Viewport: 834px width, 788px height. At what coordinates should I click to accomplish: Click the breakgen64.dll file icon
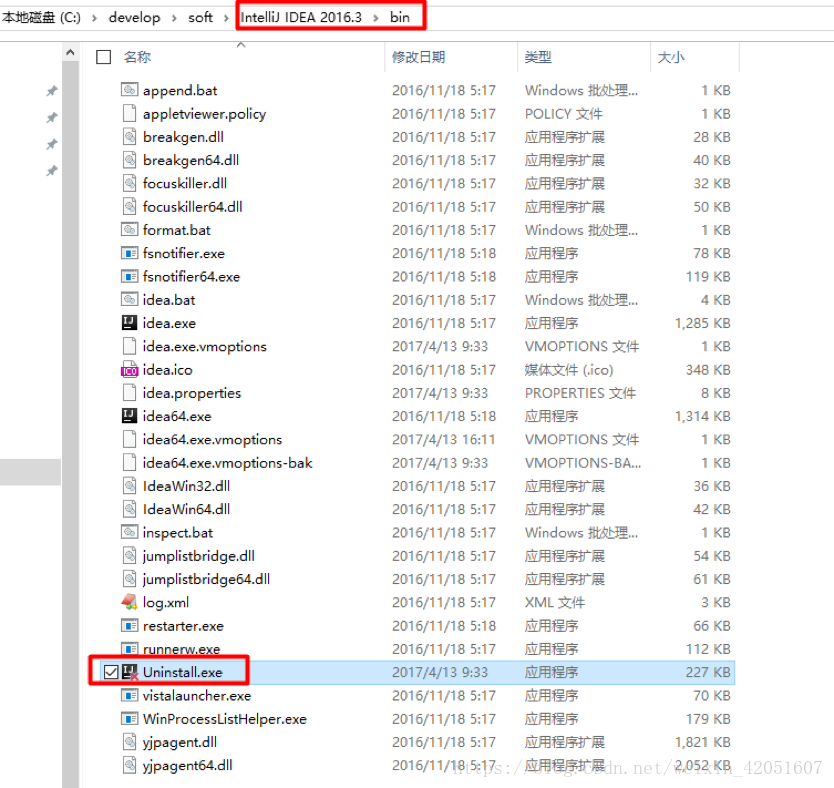129,160
